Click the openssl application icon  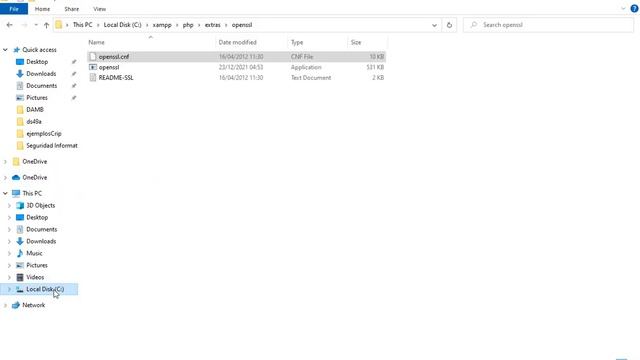pos(93,67)
